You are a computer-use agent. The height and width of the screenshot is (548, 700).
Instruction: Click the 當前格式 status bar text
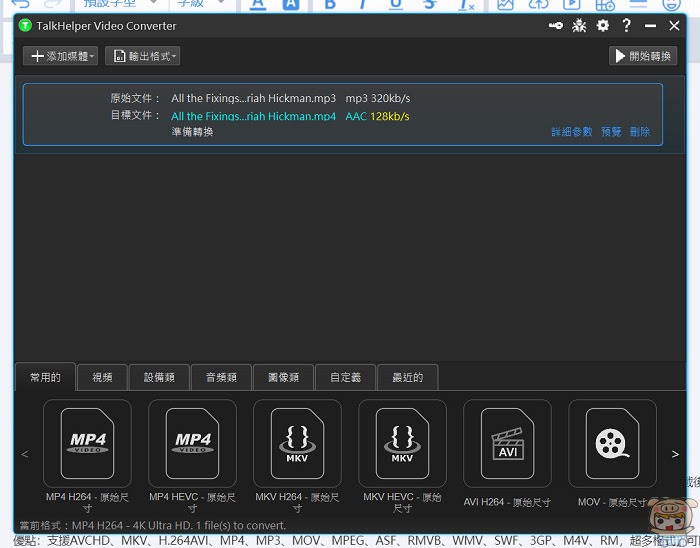[x=153, y=525]
